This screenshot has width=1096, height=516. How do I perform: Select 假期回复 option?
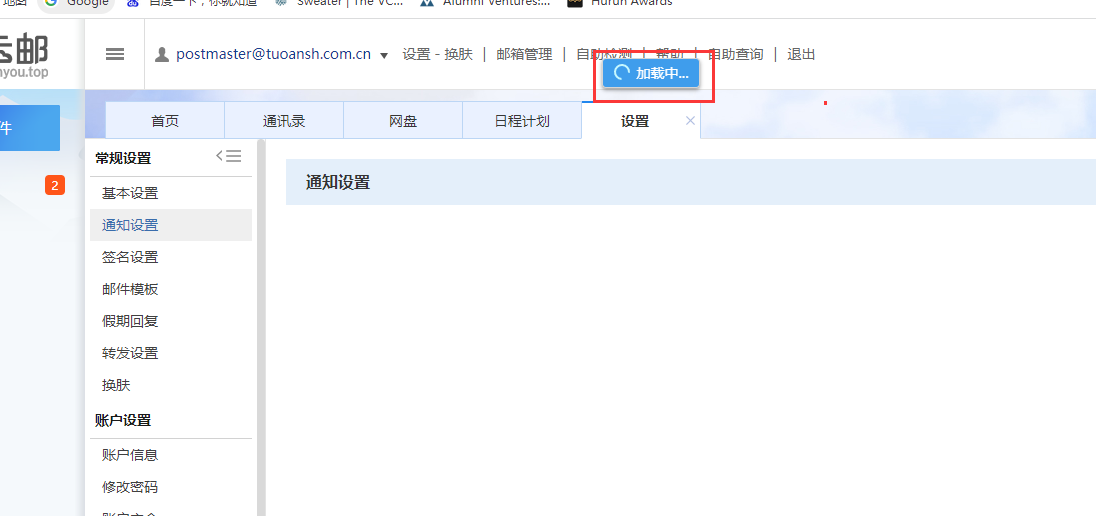(x=130, y=321)
